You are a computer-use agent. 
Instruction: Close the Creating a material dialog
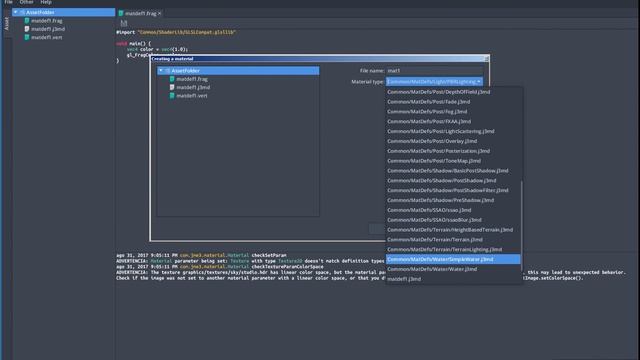tap(486, 59)
